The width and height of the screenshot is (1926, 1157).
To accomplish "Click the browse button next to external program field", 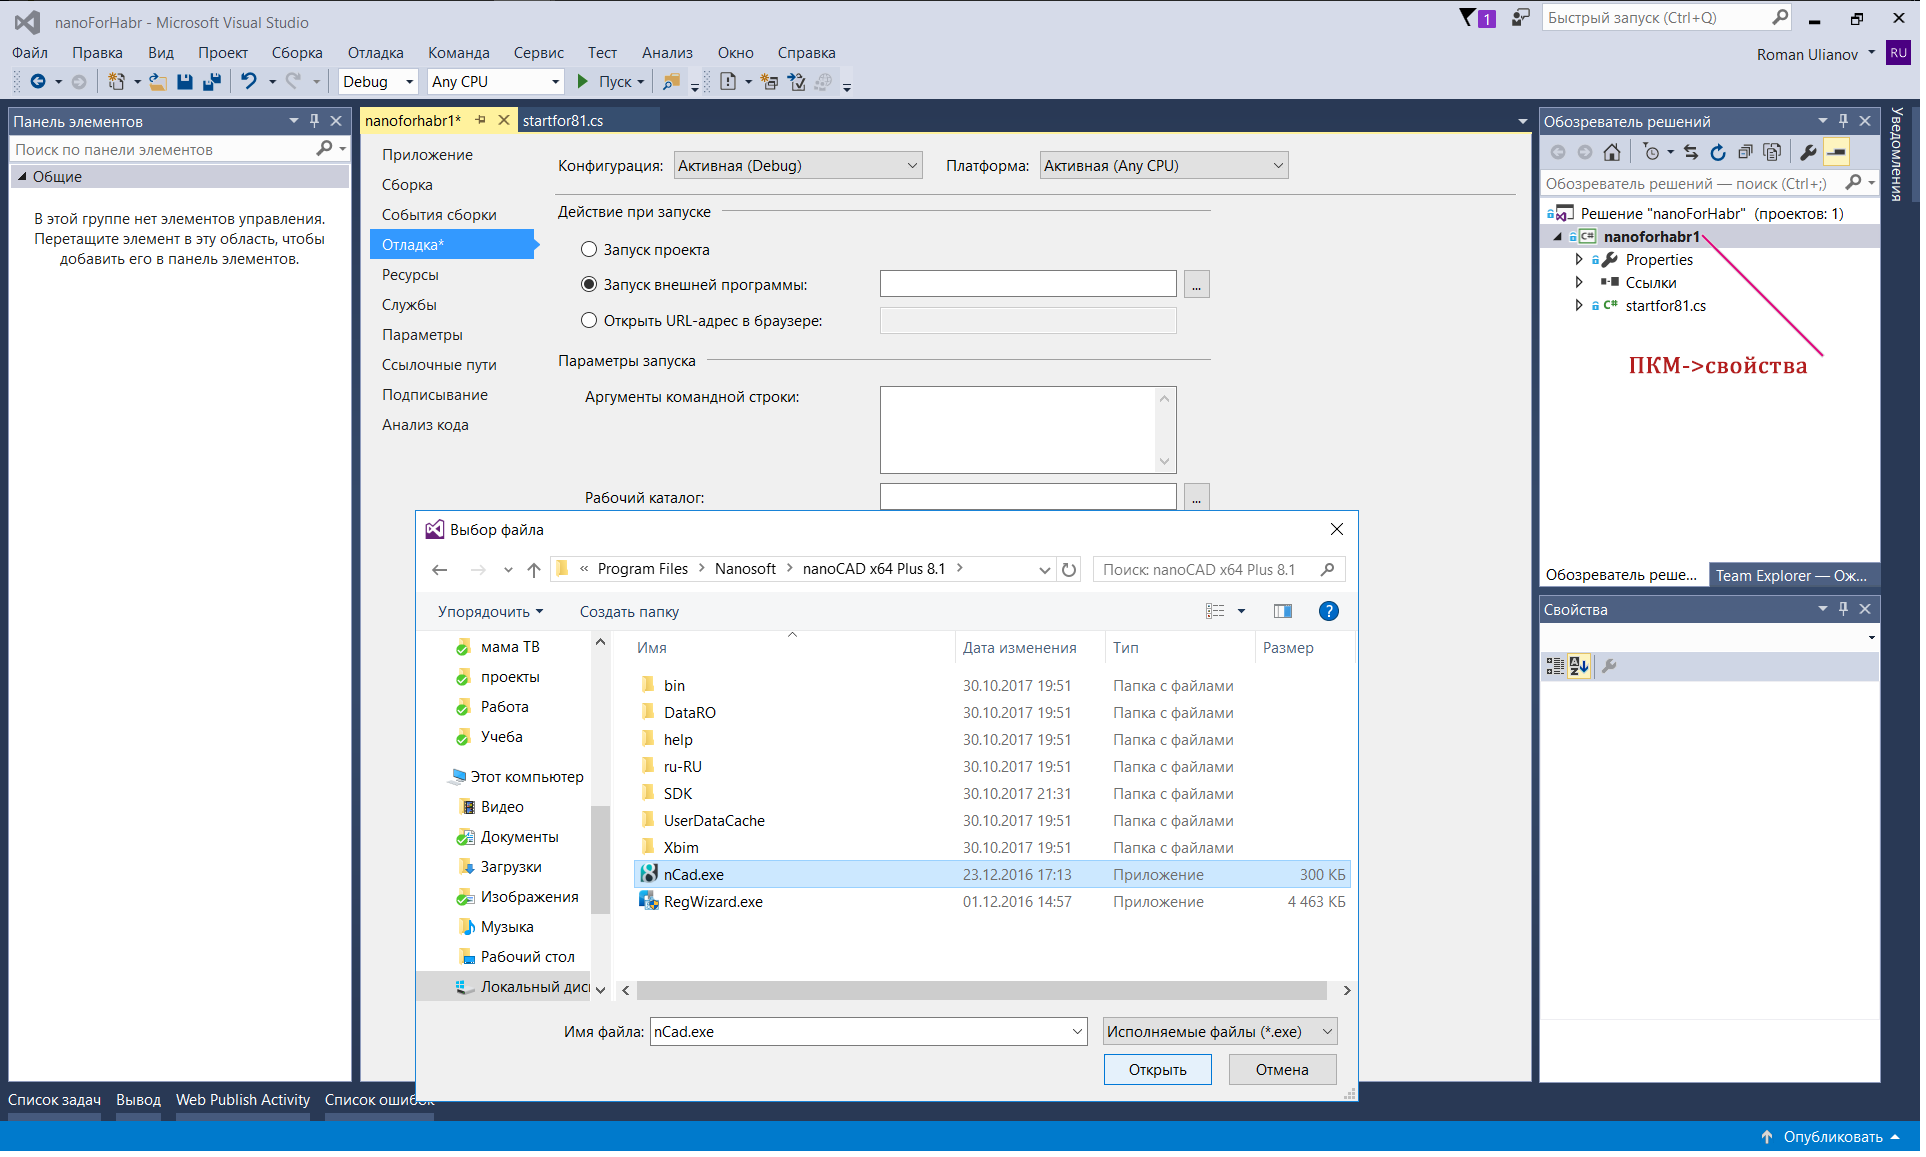I will pos(1197,285).
